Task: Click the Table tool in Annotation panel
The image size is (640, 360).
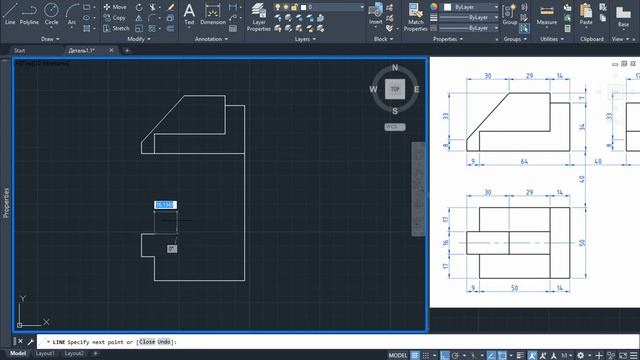Action: pos(233,28)
